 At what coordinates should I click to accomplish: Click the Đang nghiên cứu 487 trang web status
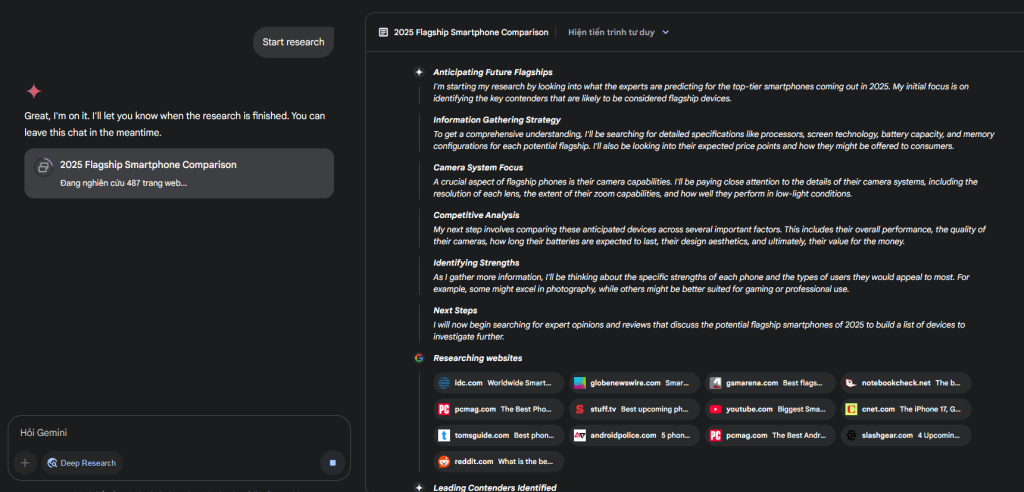[x=123, y=183]
